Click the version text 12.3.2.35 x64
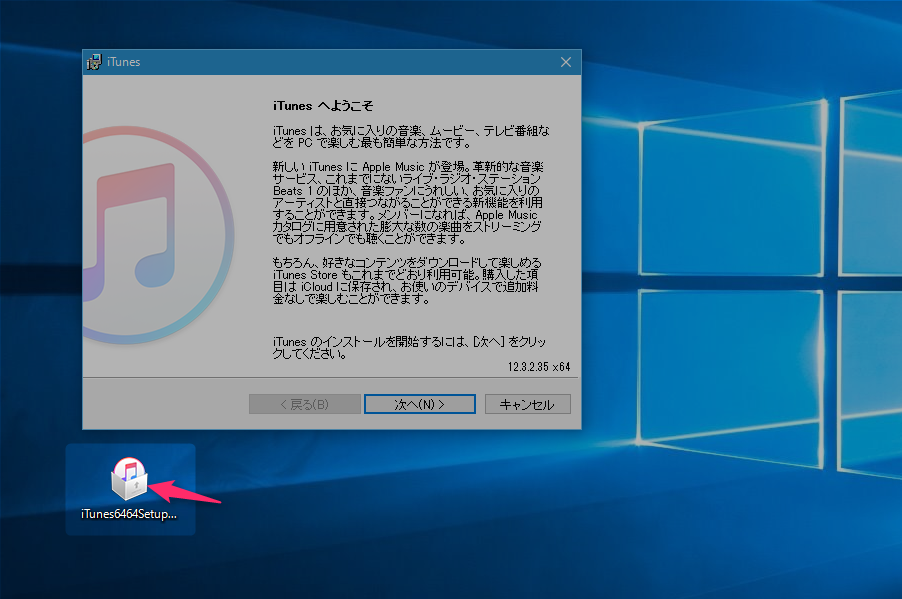This screenshot has height=599, width=902. pyautogui.click(x=538, y=367)
